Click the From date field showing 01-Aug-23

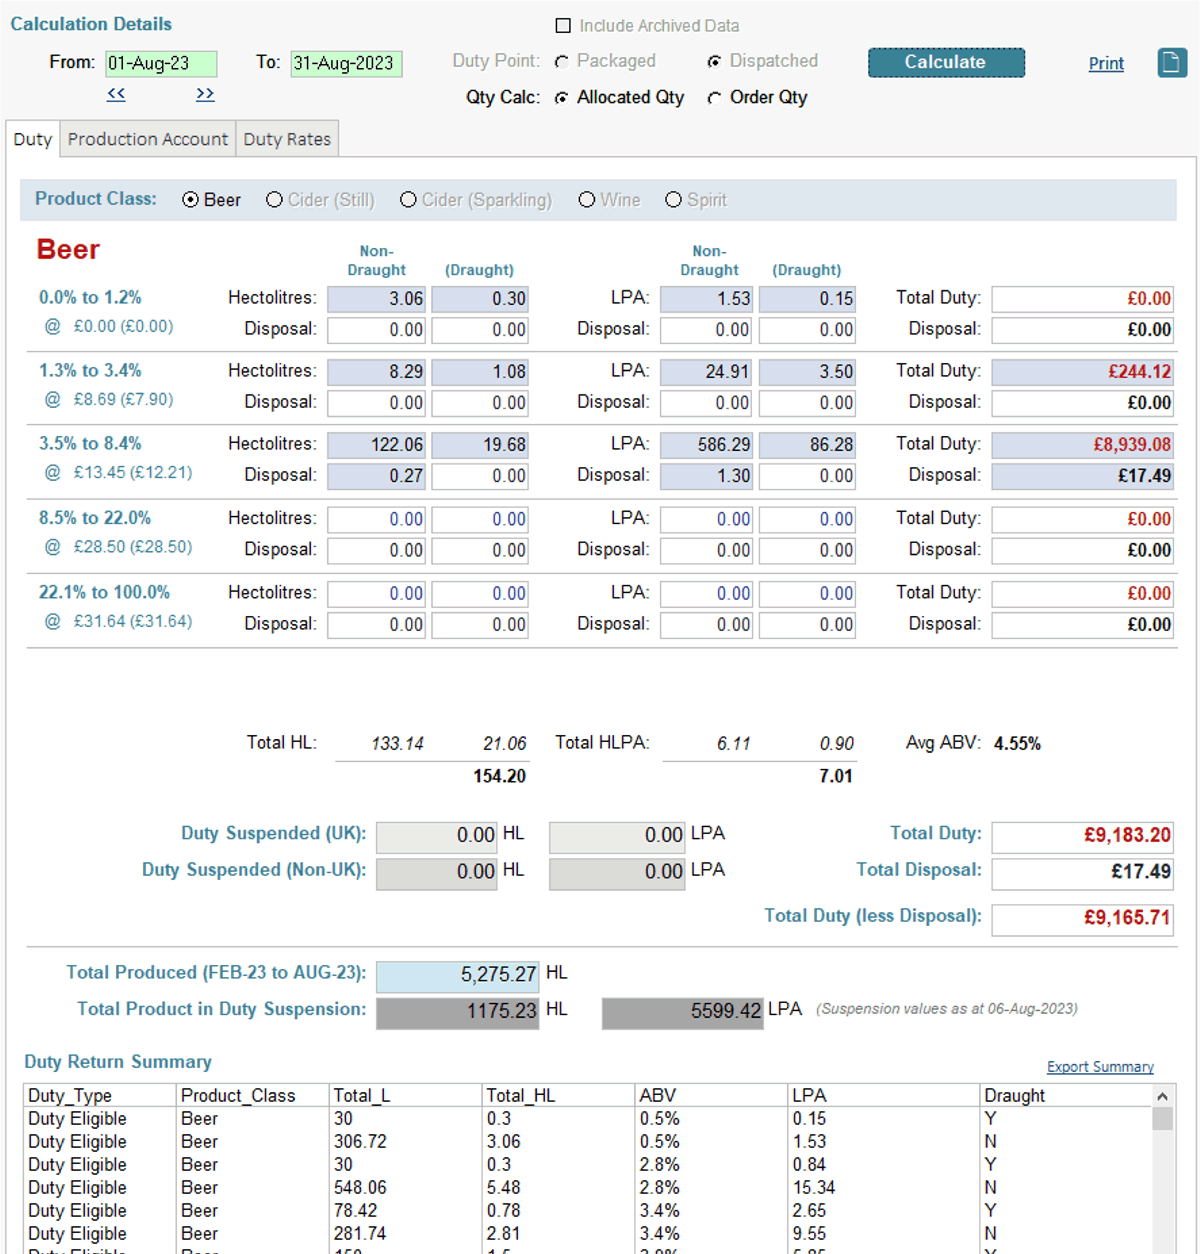coord(162,62)
